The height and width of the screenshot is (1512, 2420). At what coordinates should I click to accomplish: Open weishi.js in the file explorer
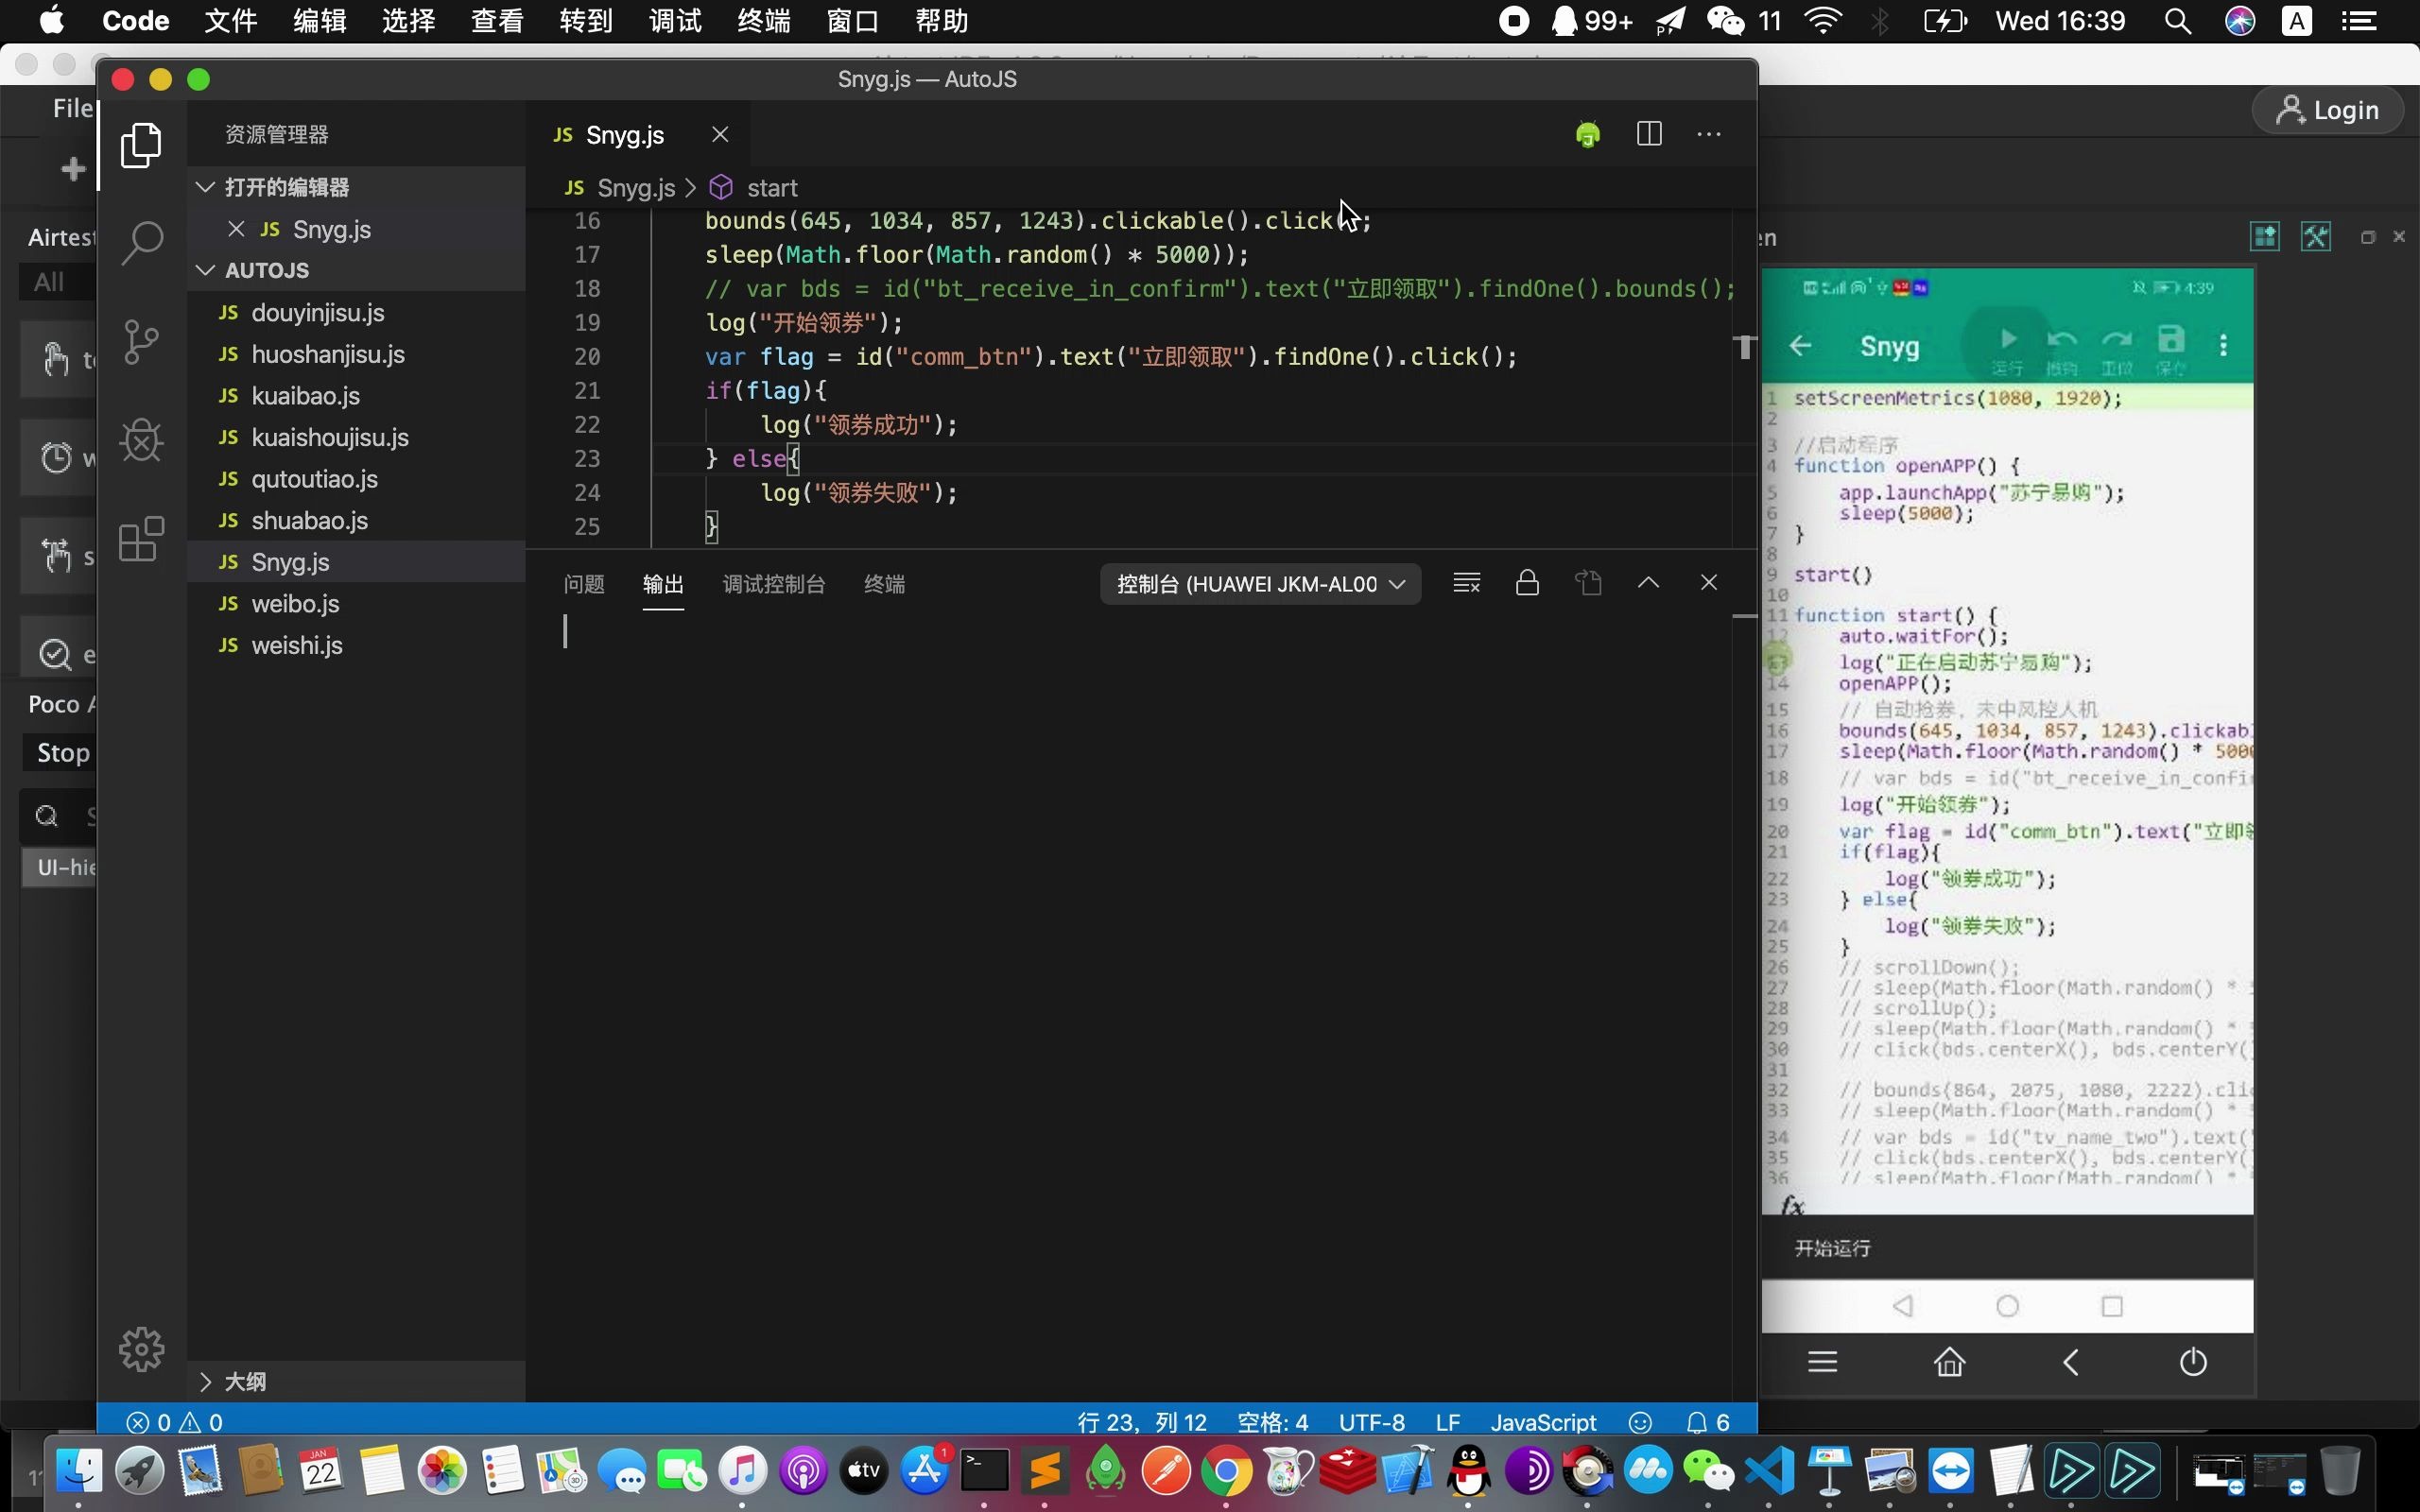356,645
